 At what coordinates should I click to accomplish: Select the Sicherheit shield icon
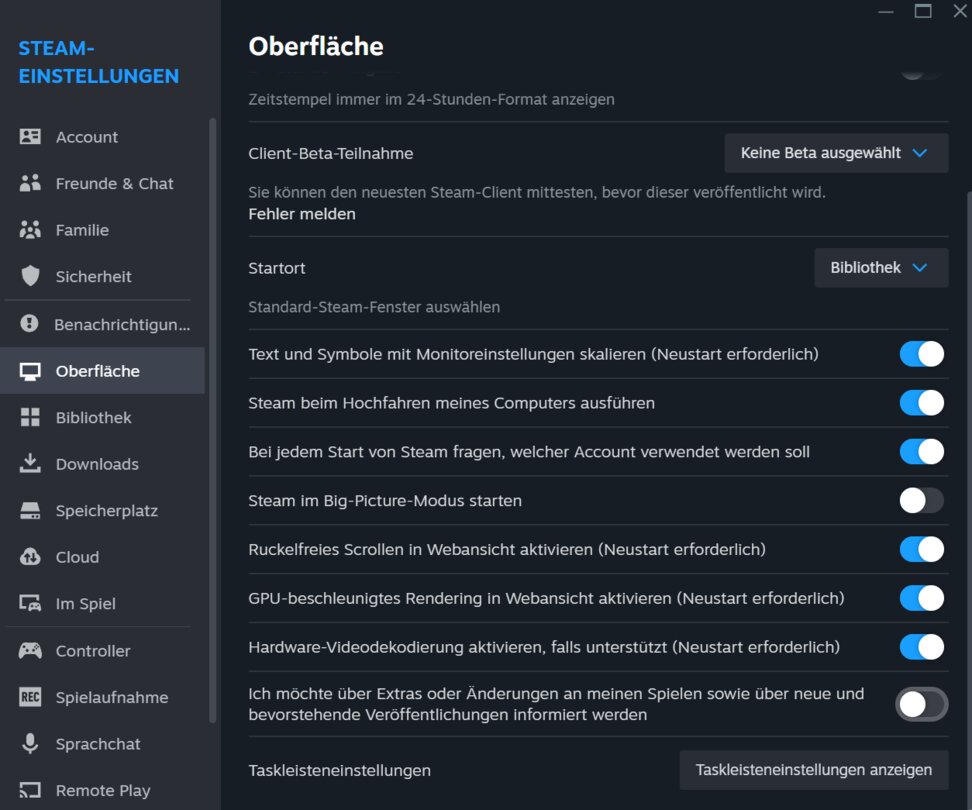tap(30, 277)
